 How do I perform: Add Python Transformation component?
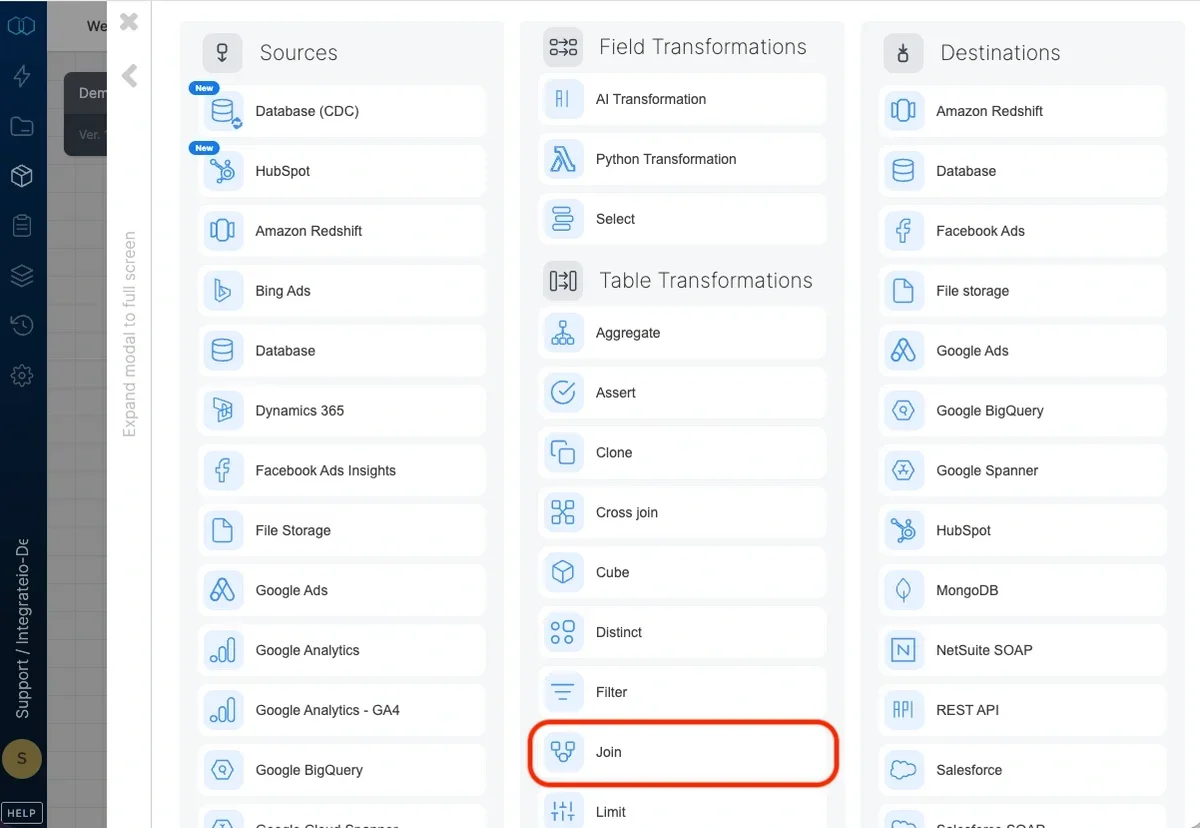[682, 159]
